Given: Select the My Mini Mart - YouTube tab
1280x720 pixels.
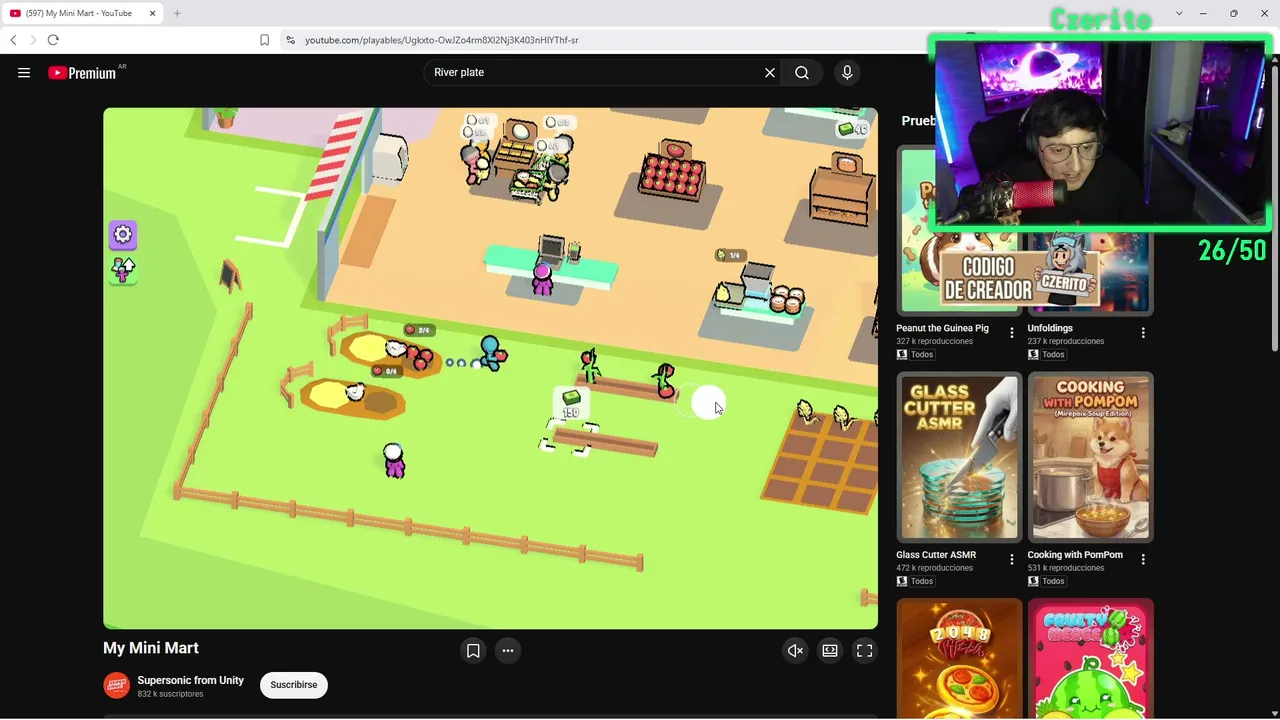Looking at the screenshot, I should tap(82, 13).
